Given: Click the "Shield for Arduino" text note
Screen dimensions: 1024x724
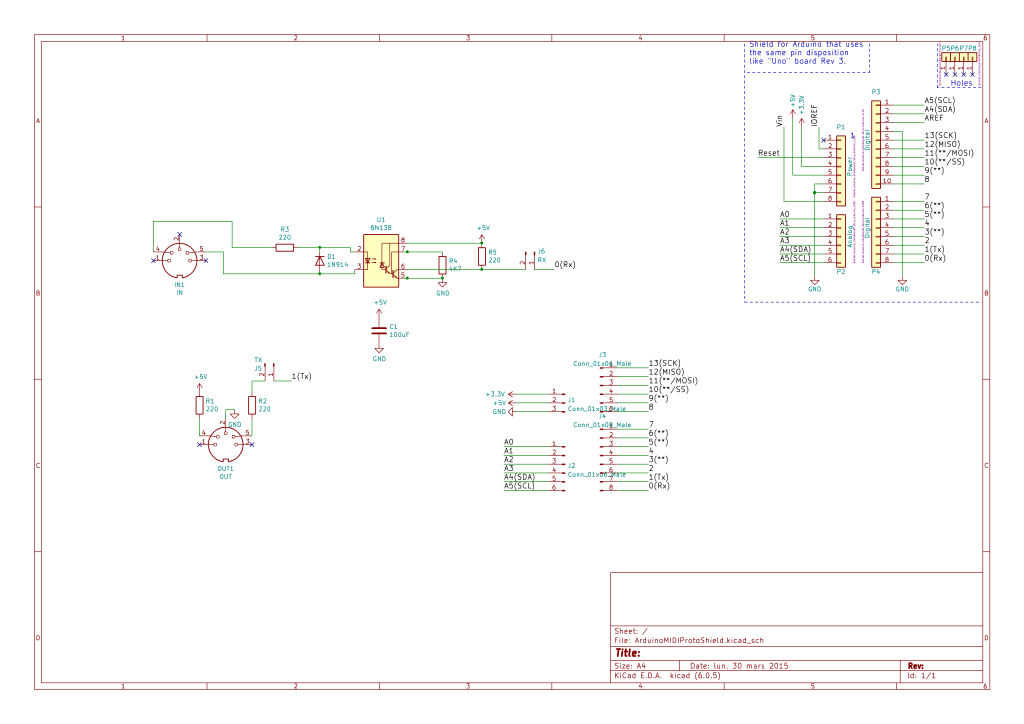Looking at the screenshot, I should coord(806,53).
